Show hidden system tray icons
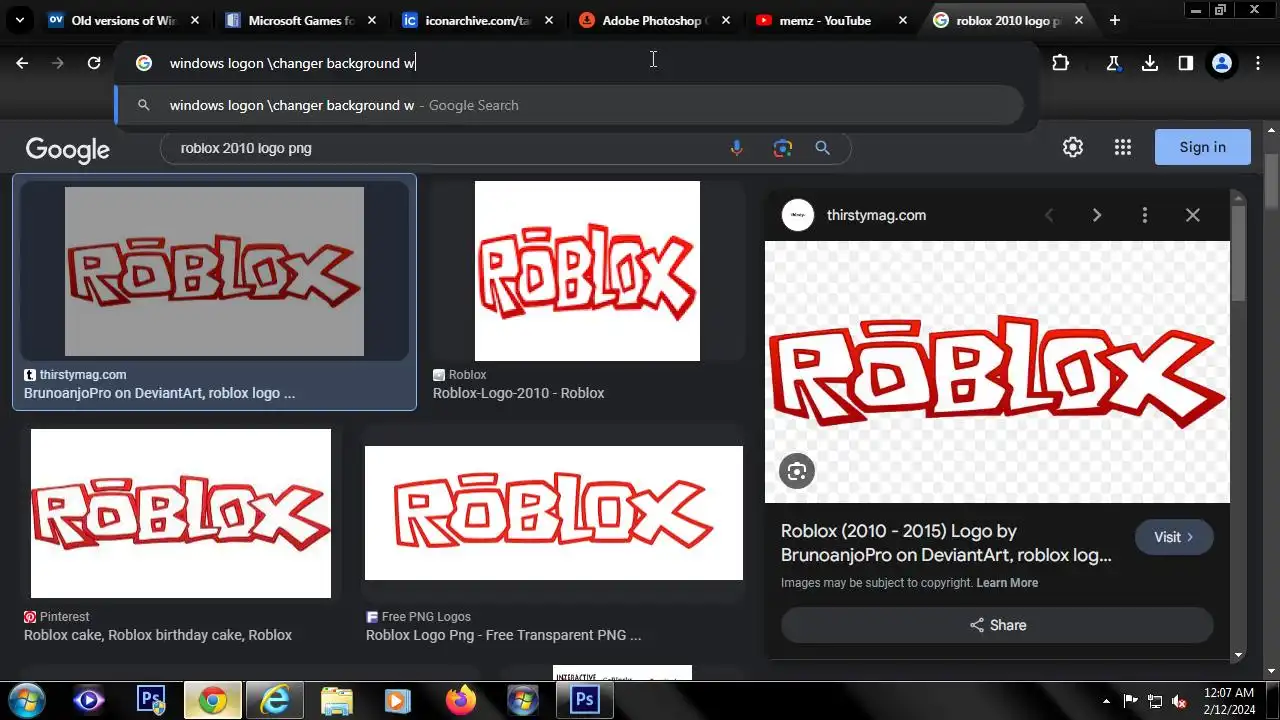The image size is (1280, 720). (x=1106, y=701)
